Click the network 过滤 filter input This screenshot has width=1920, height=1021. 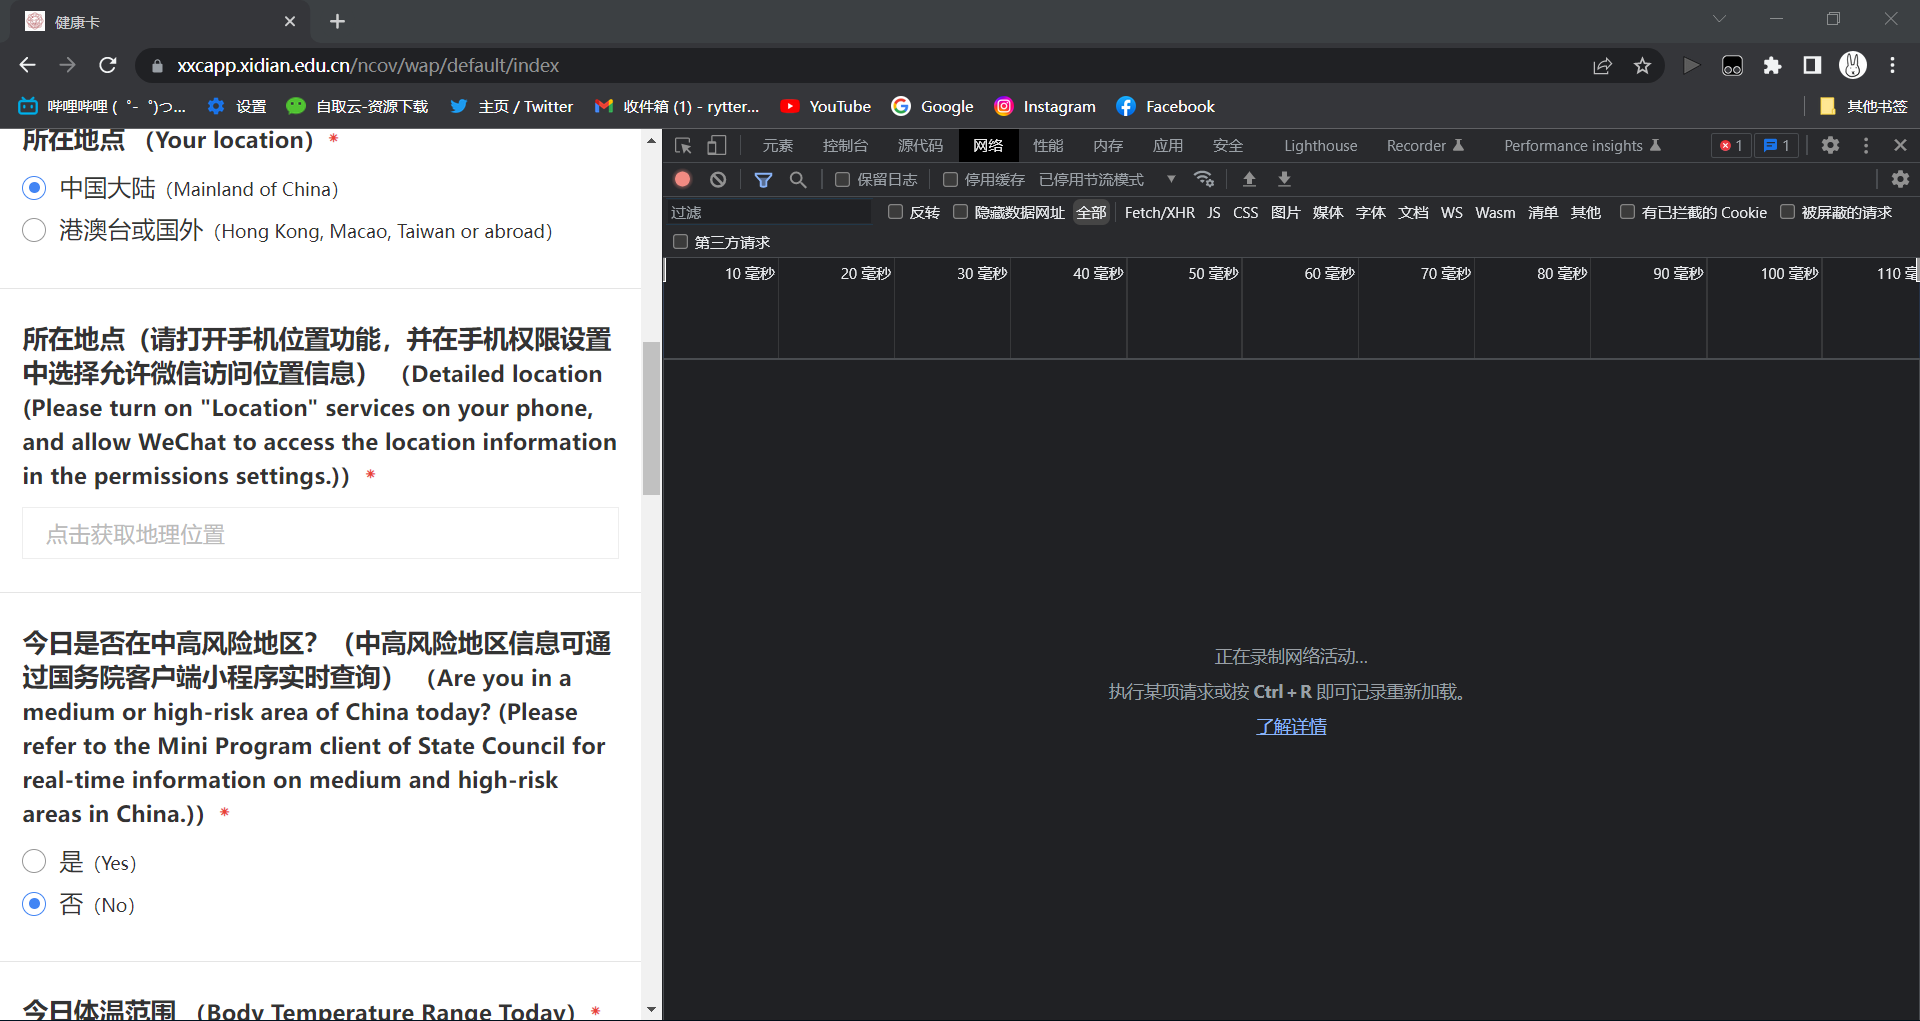pos(768,212)
